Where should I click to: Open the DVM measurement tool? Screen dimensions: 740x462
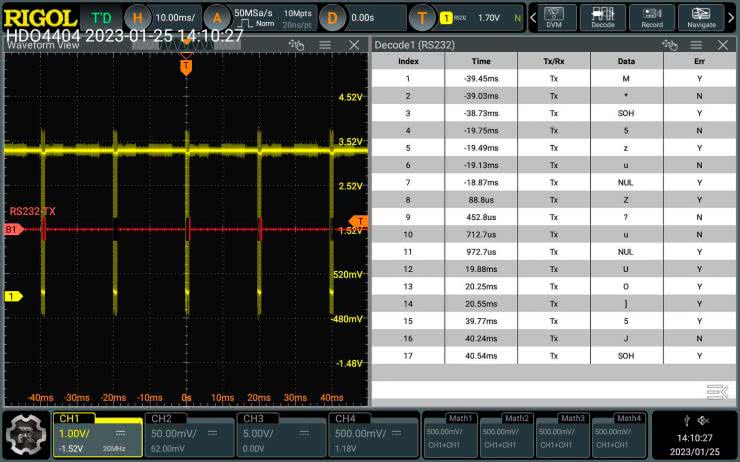[553, 17]
